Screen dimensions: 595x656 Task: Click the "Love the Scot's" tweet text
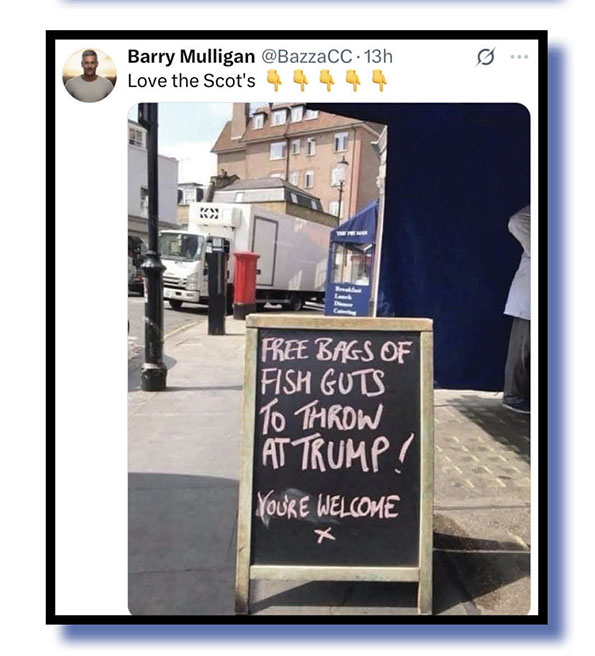pos(191,81)
